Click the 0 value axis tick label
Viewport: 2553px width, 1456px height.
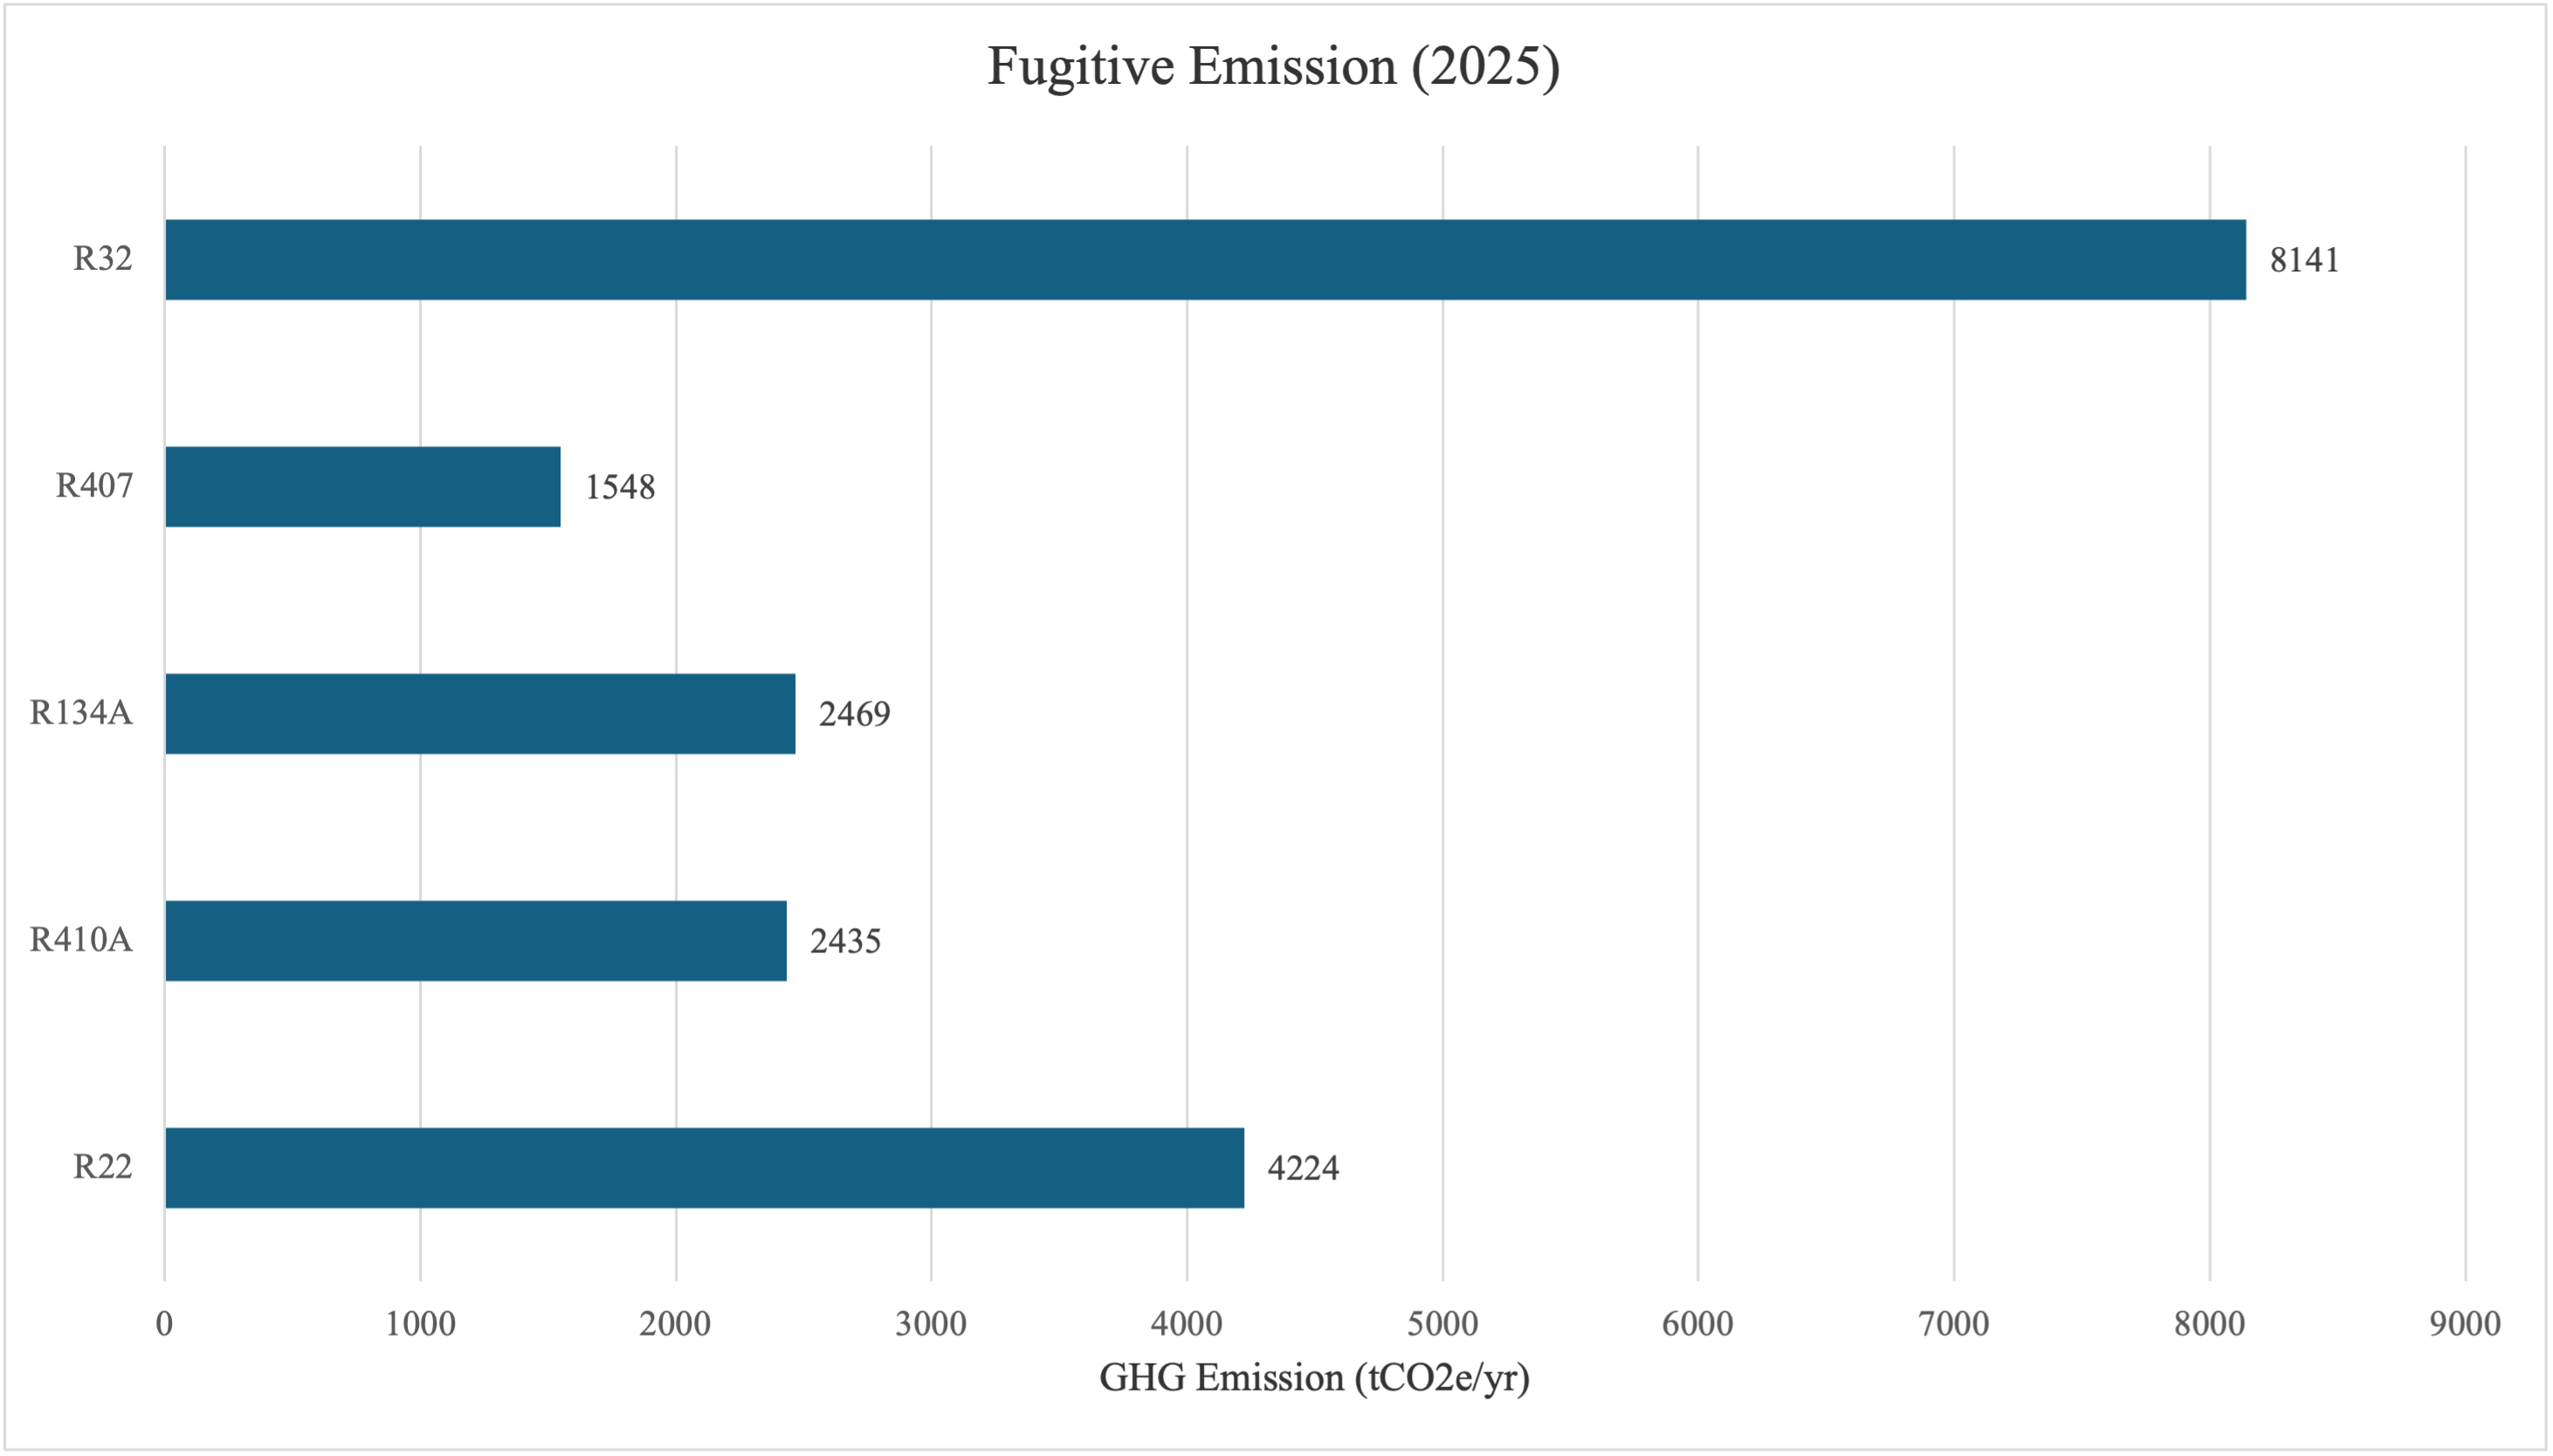[x=164, y=1324]
